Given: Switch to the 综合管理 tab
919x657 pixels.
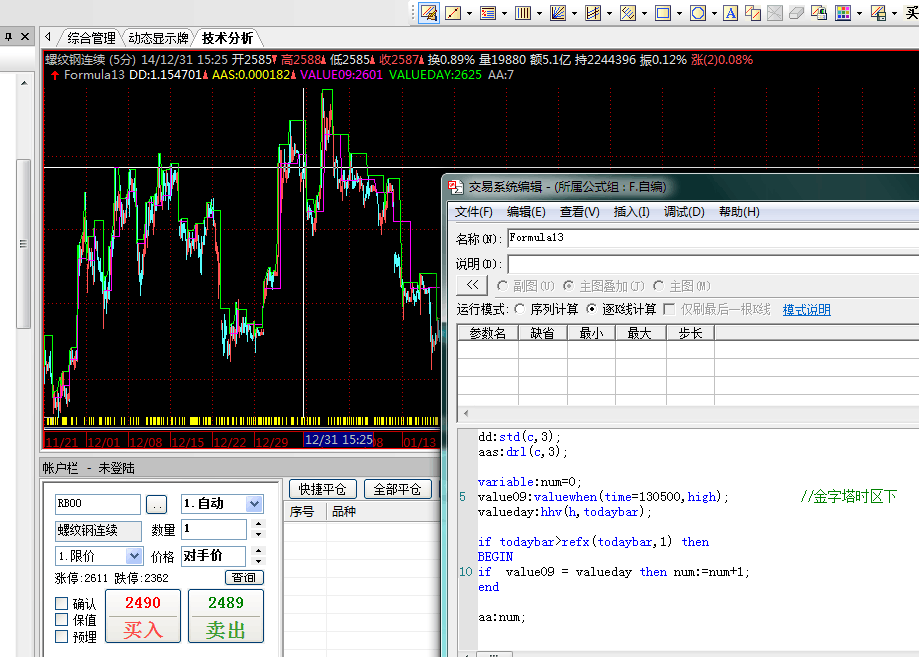Looking at the screenshot, I should (x=91, y=38).
